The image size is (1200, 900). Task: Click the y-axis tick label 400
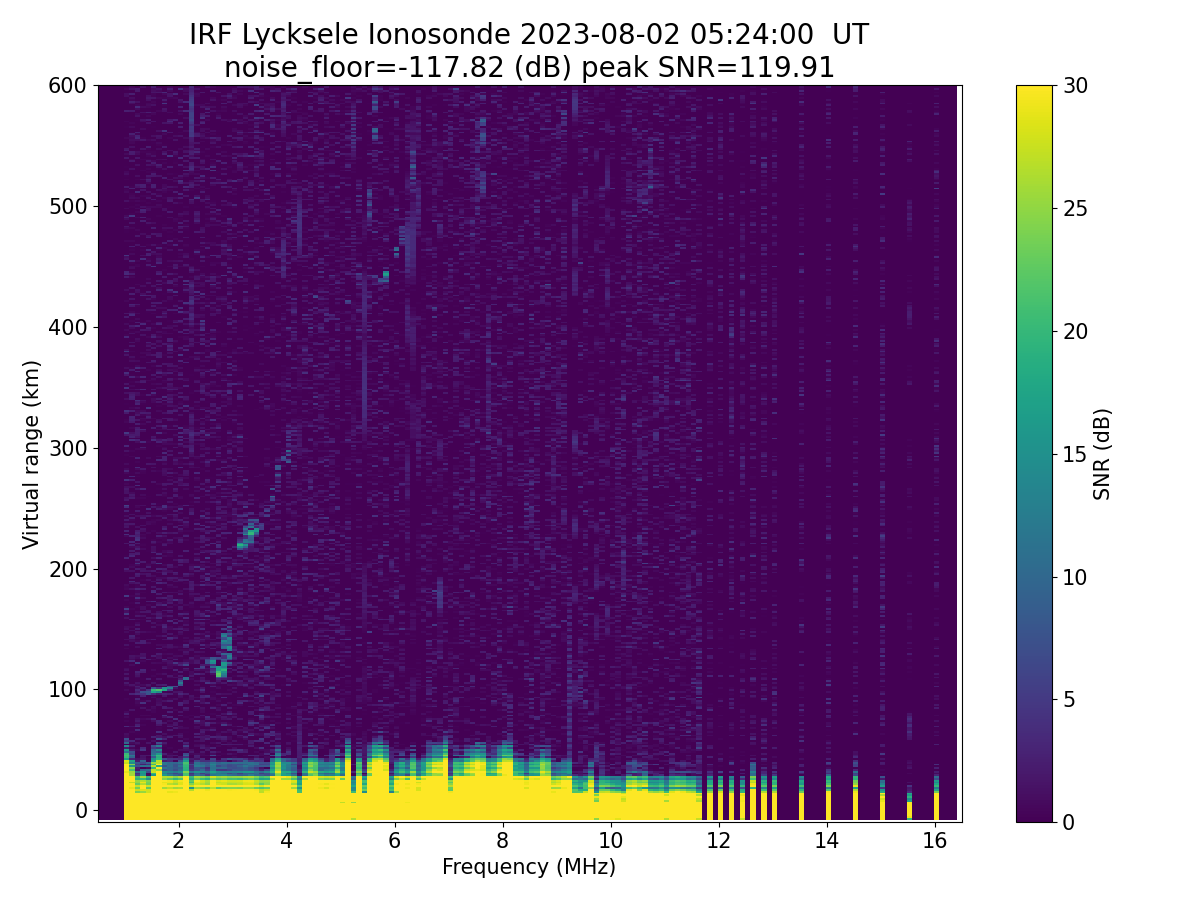click(68, 327)
